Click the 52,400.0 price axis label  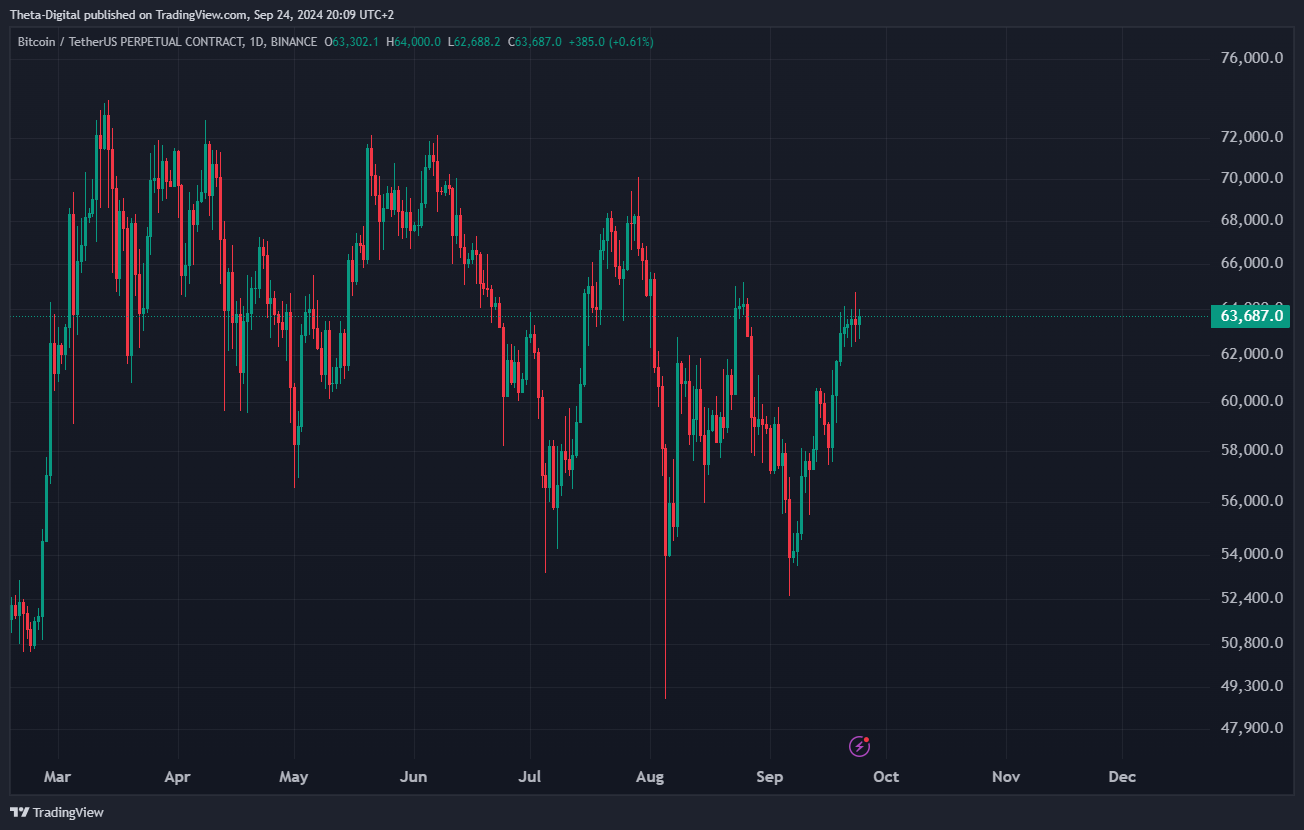click(1251, 598)
